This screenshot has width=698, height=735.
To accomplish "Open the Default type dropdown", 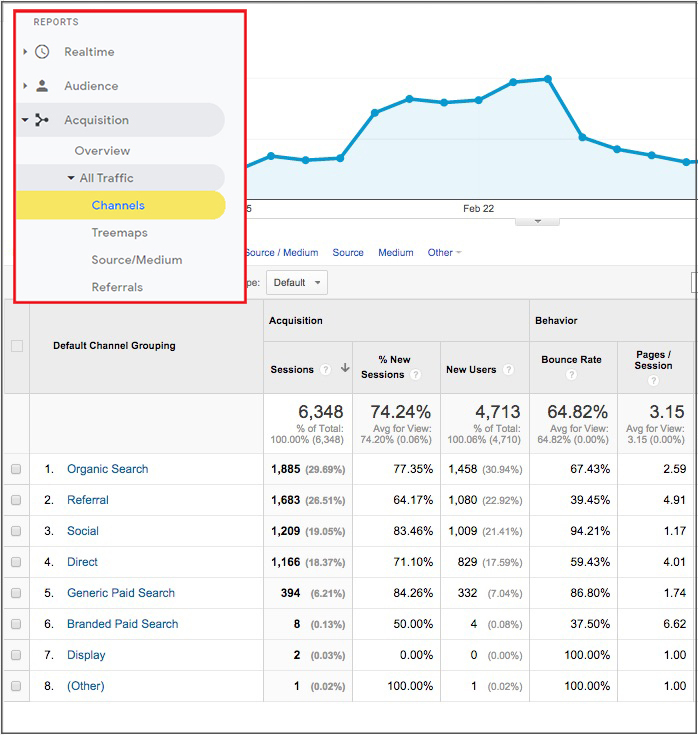I will (297, 283).
